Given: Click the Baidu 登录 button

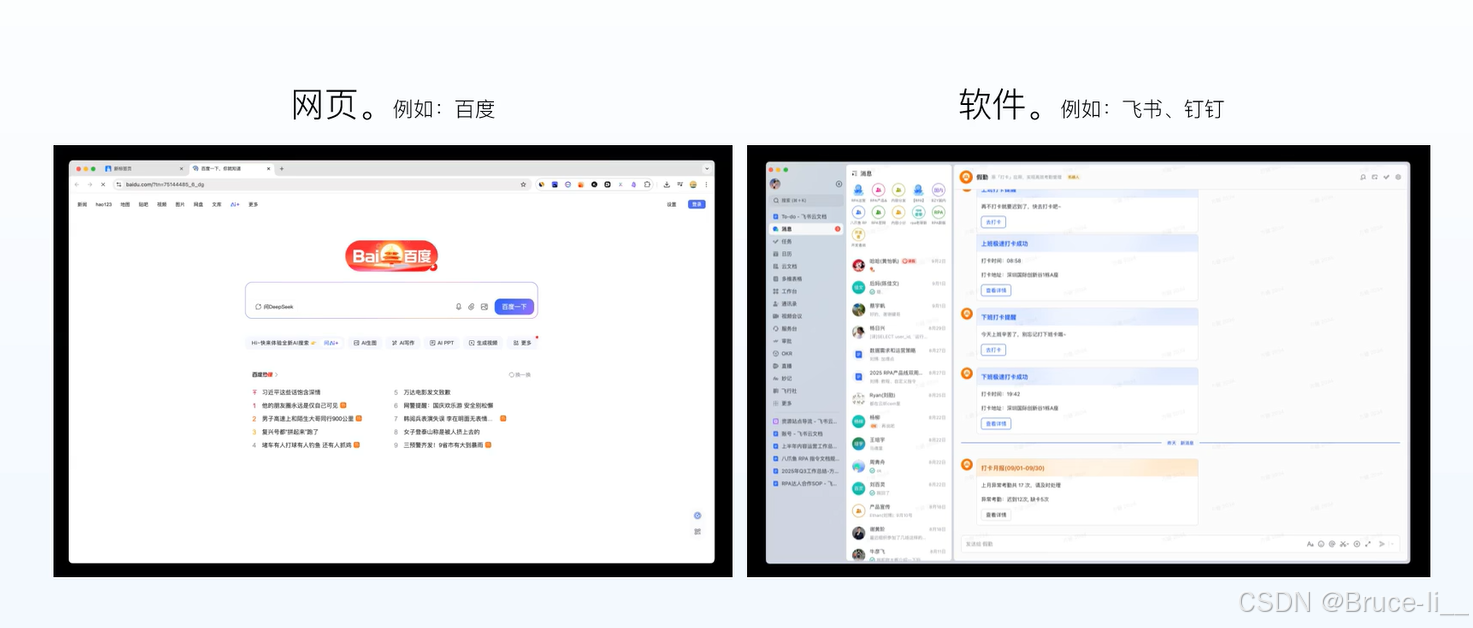Looking at the screenshot, I should pos(697,205).
